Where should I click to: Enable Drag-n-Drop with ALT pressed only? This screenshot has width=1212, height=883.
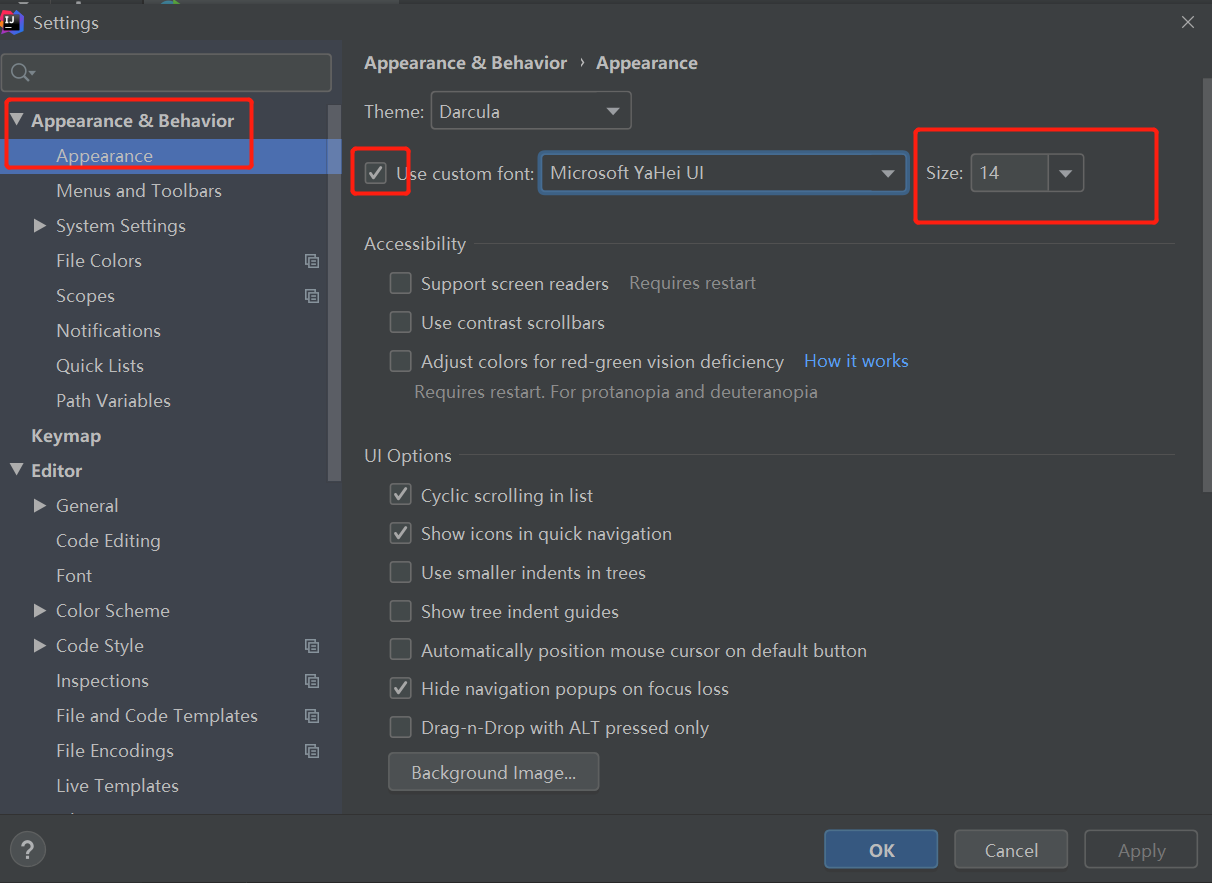pyautogui.click(x=400, y=727)
